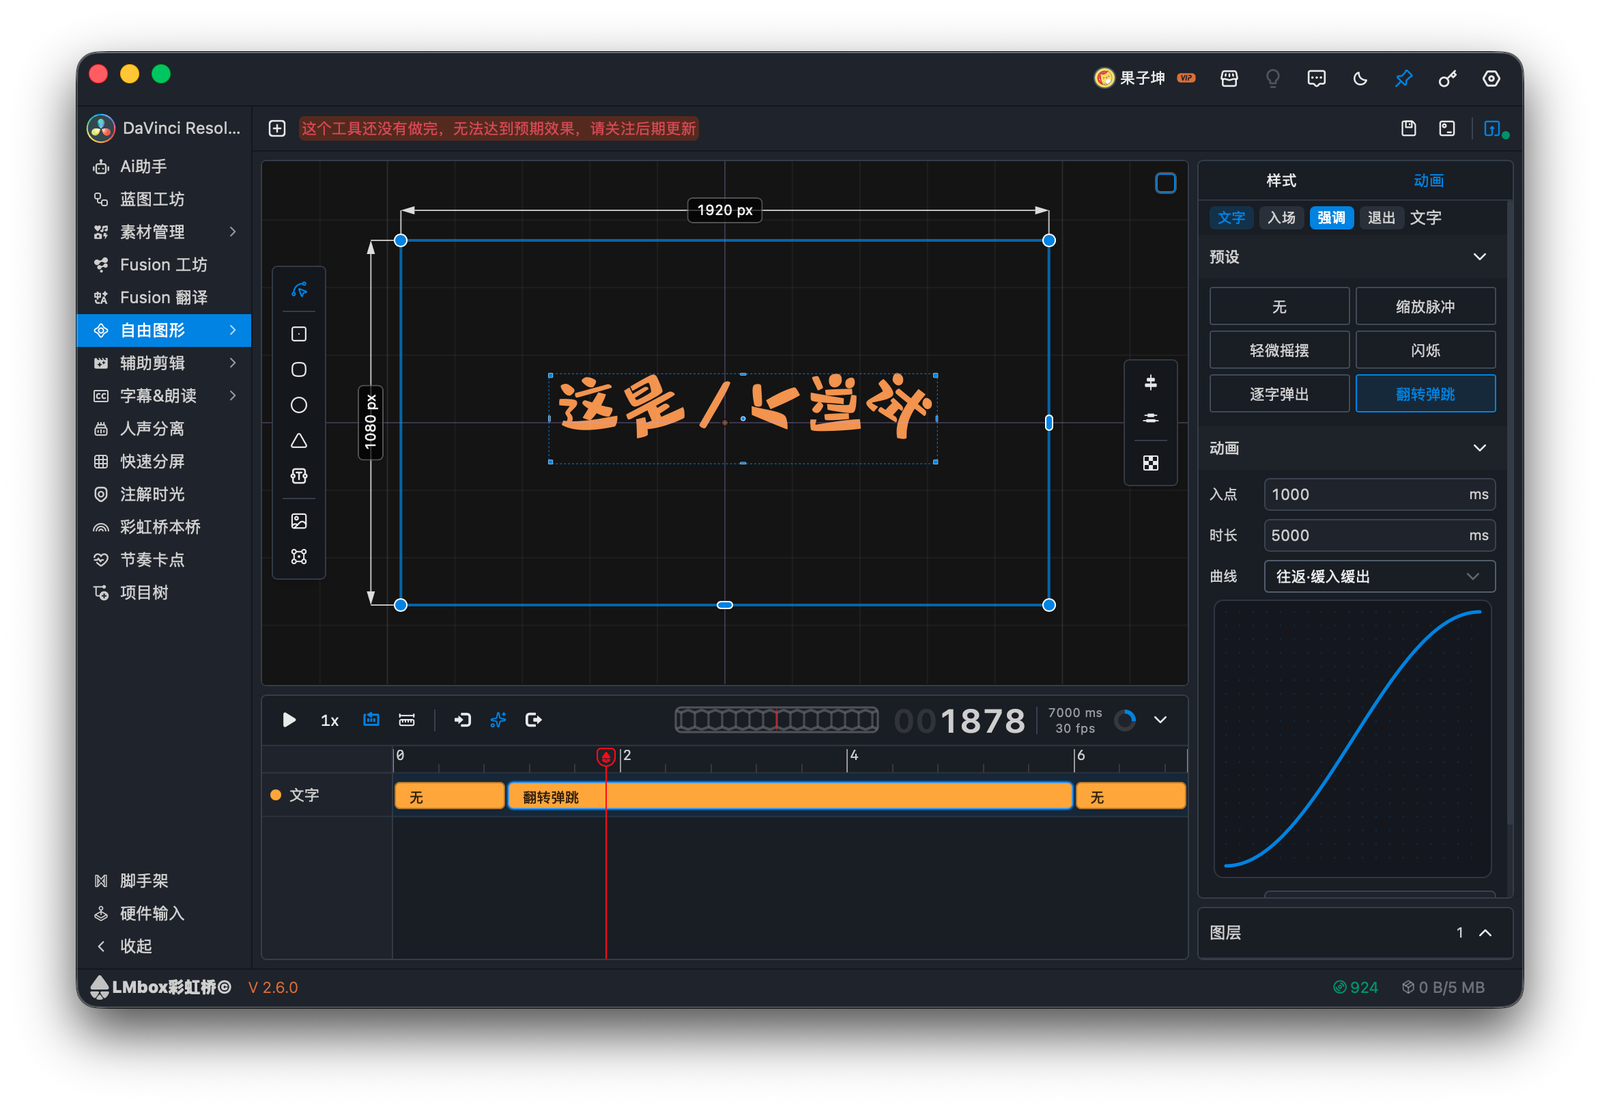Click the frame scrubber strip
Image resolution: width=1600 pixels, height=1109 pixels.
(x=777, y=720)
